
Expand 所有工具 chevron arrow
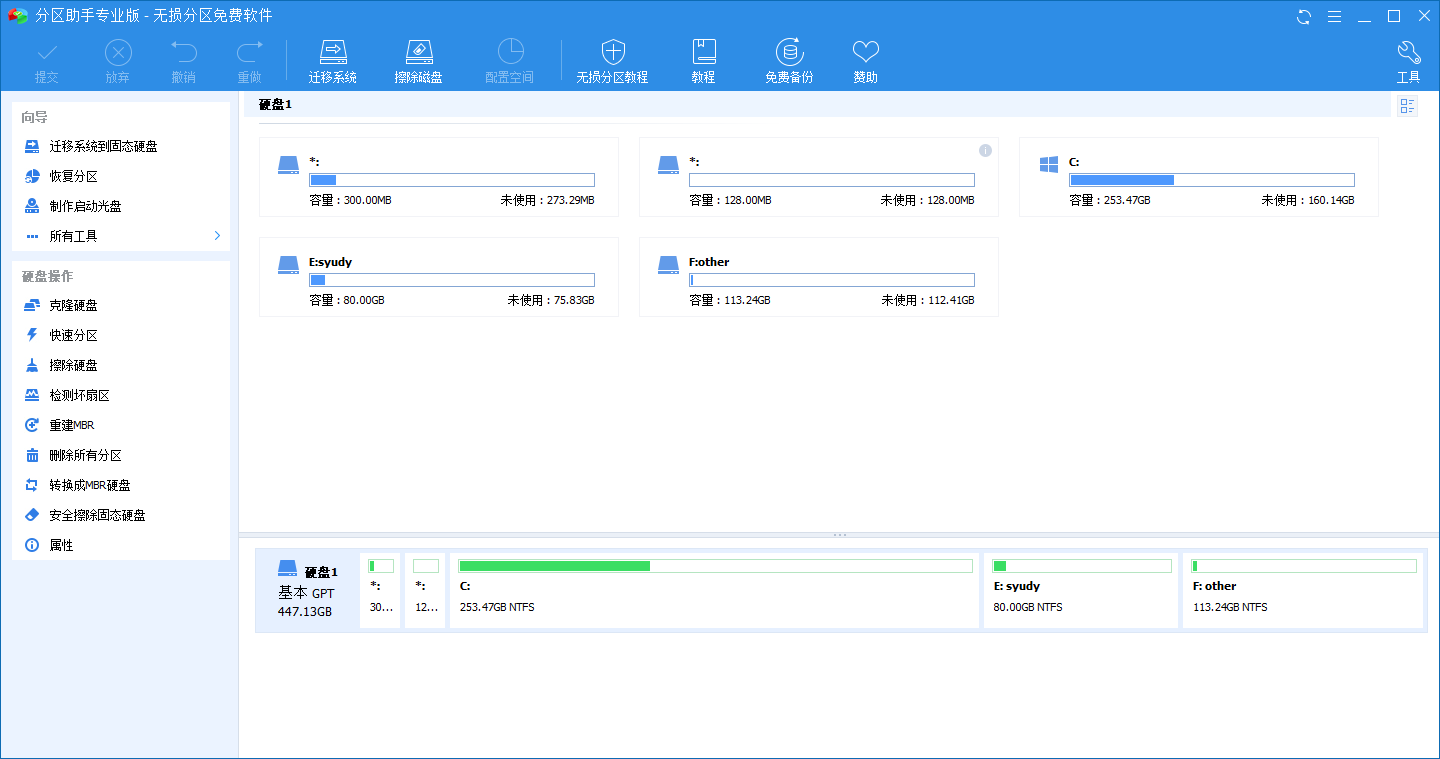(x=217, y=236)
